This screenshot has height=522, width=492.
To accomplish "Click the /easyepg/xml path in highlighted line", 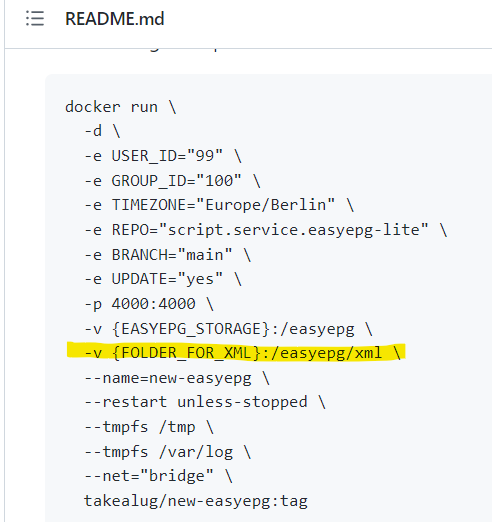I will coord(326,353).
